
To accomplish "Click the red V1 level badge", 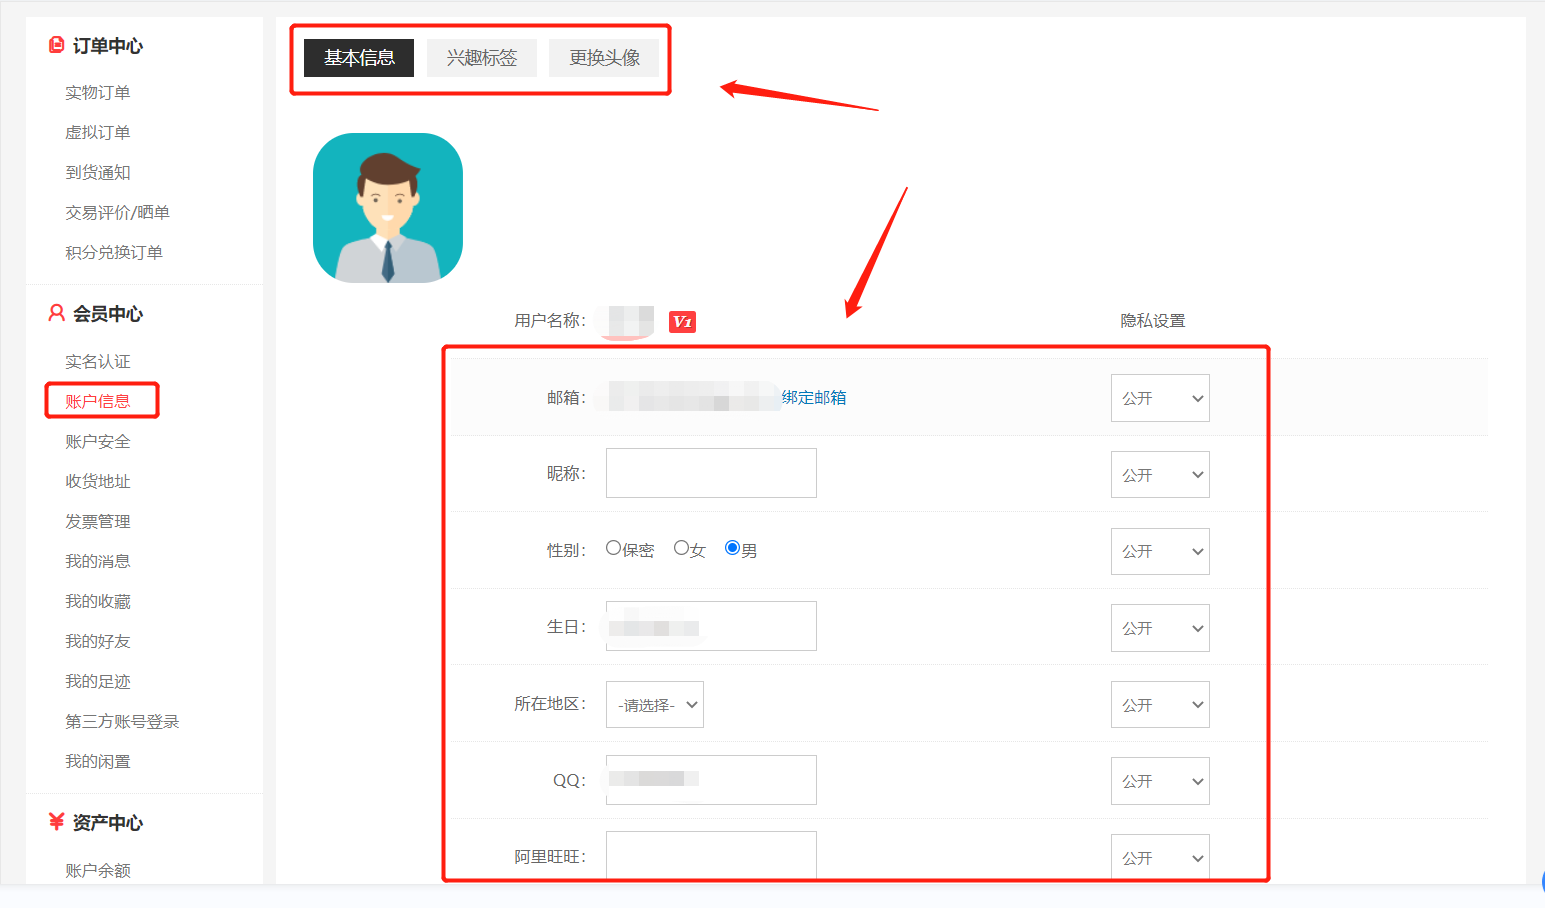I will [x=682, y=321].
